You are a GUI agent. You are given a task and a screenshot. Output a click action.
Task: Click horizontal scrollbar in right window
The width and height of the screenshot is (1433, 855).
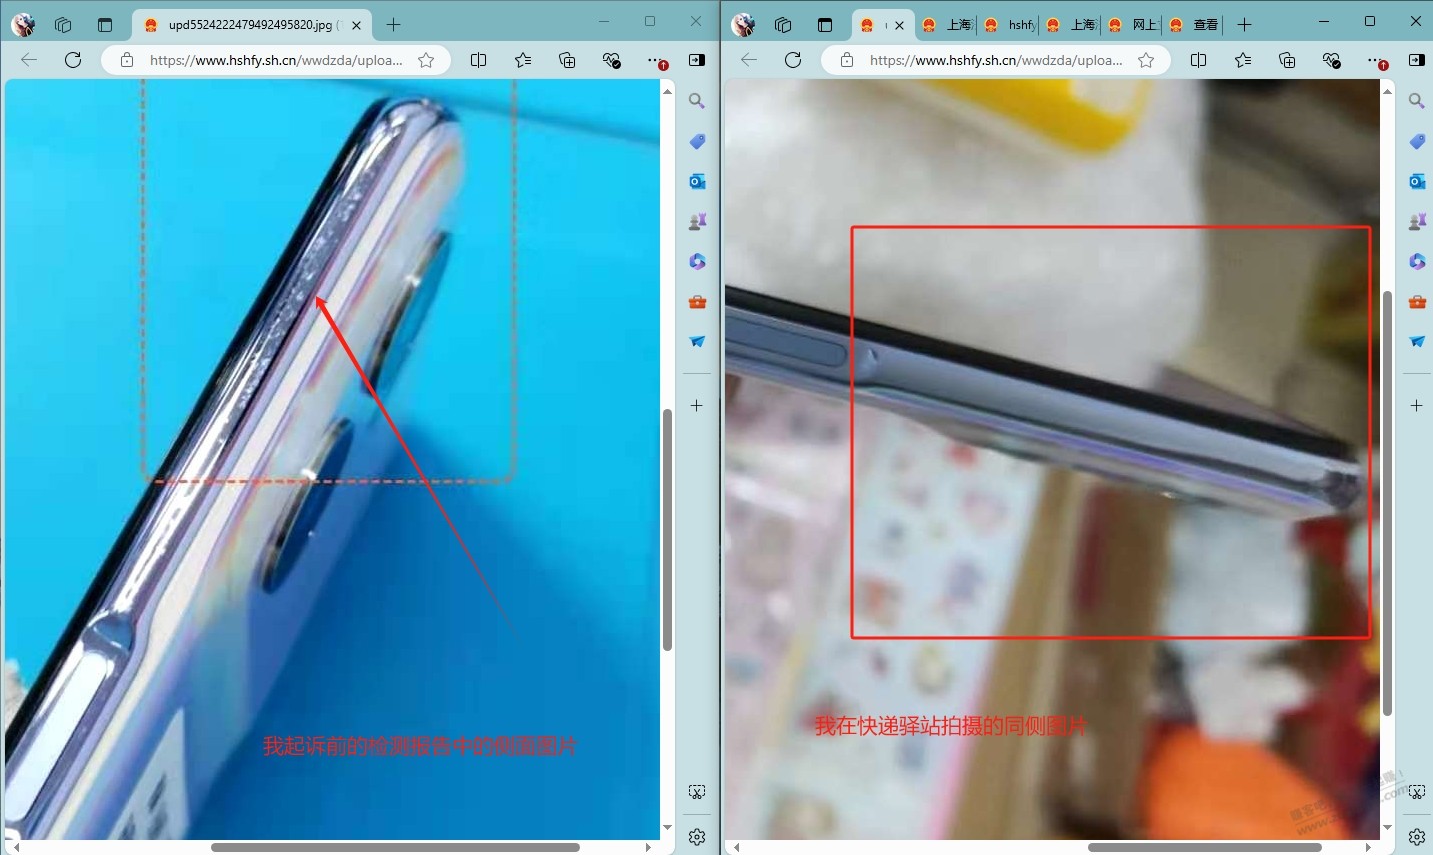point(1205,847)
